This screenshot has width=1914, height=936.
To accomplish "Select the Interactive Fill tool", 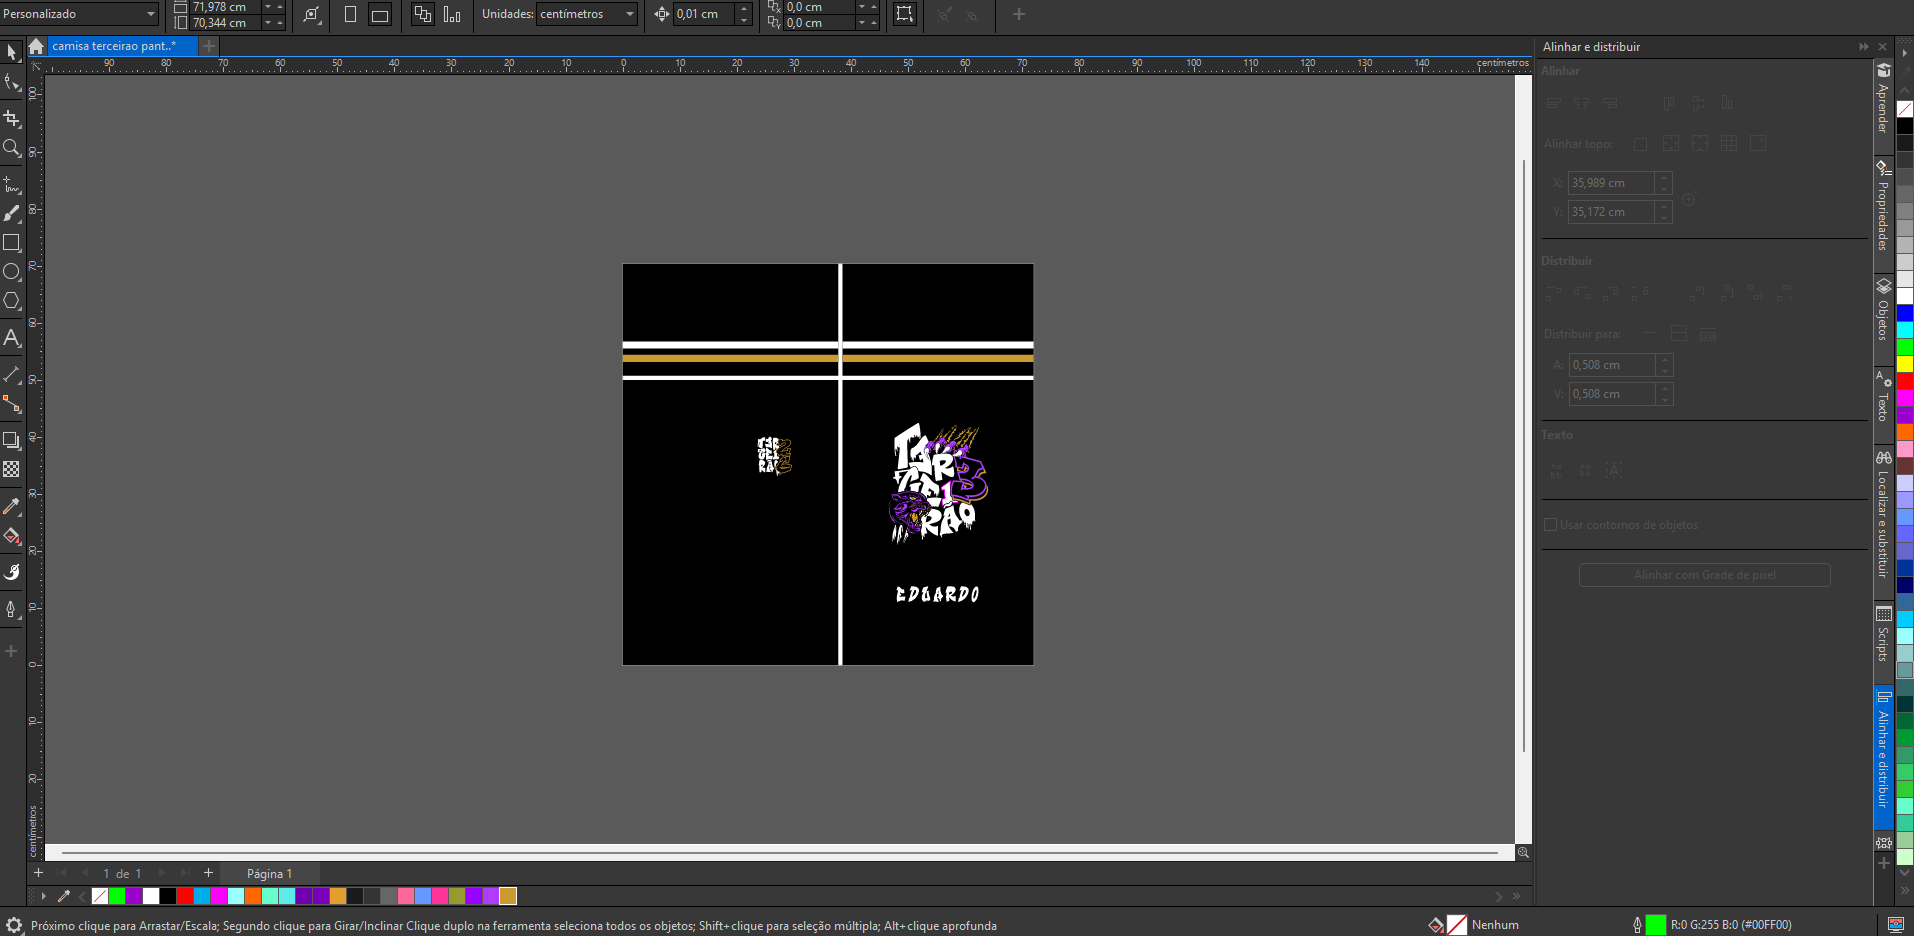I will tap(12, 537).
